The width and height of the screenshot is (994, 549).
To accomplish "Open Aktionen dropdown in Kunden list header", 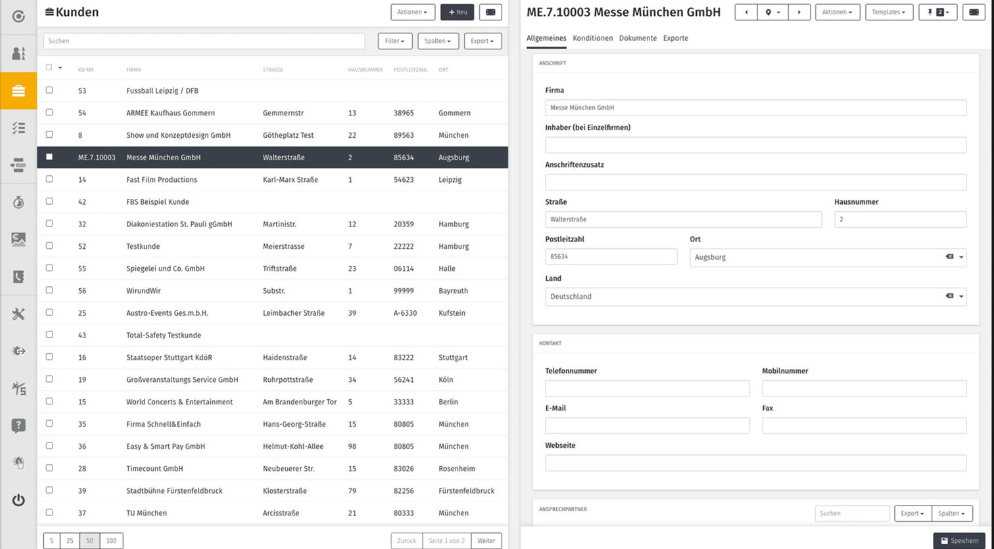I will click(413, 12).
